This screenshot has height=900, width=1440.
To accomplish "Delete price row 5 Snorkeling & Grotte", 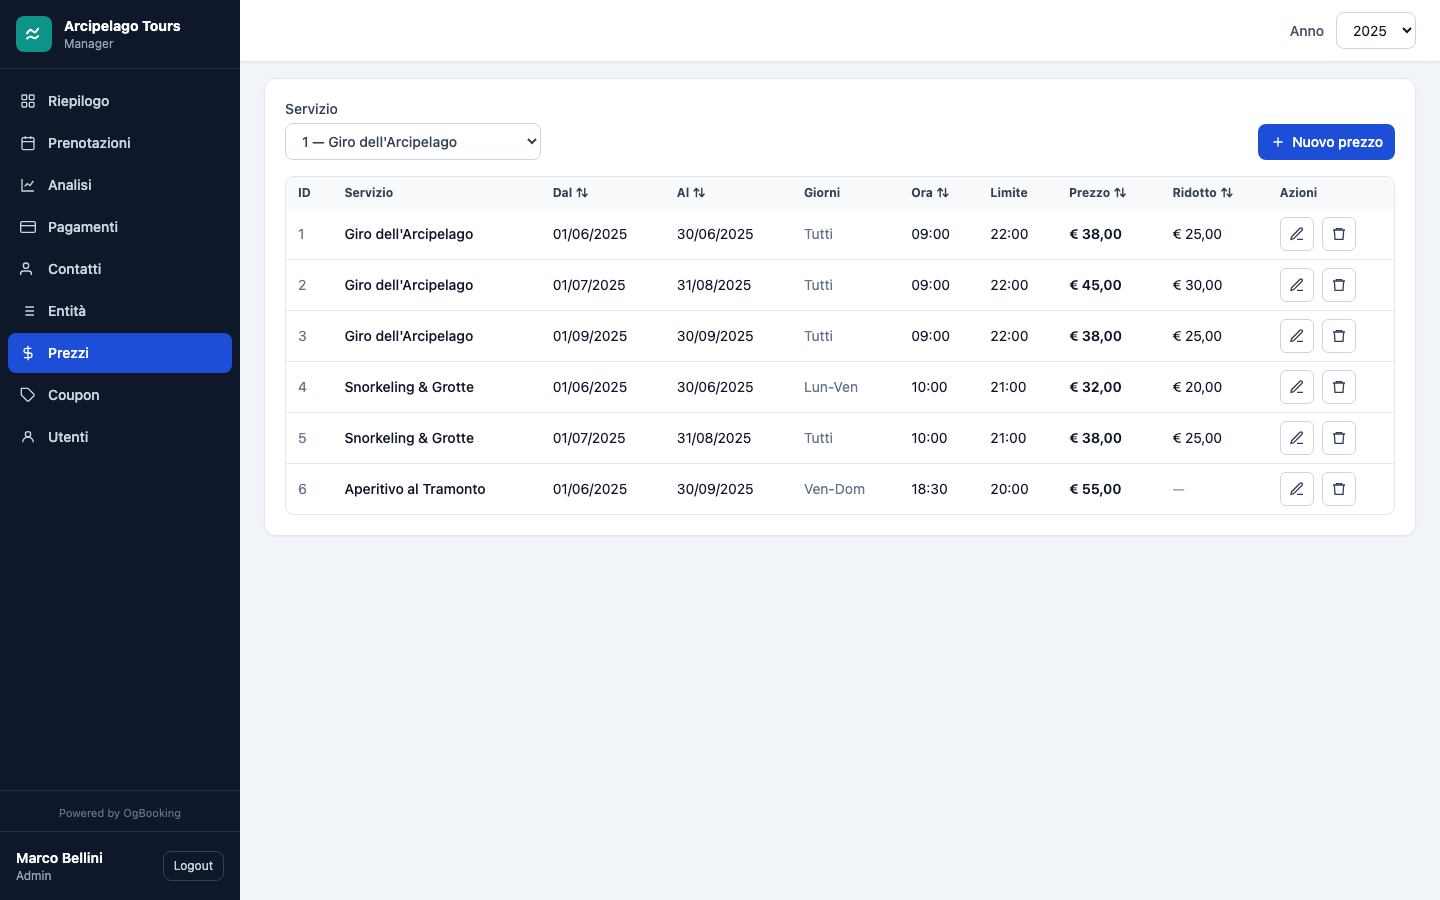I will (x=1339, y=438).
